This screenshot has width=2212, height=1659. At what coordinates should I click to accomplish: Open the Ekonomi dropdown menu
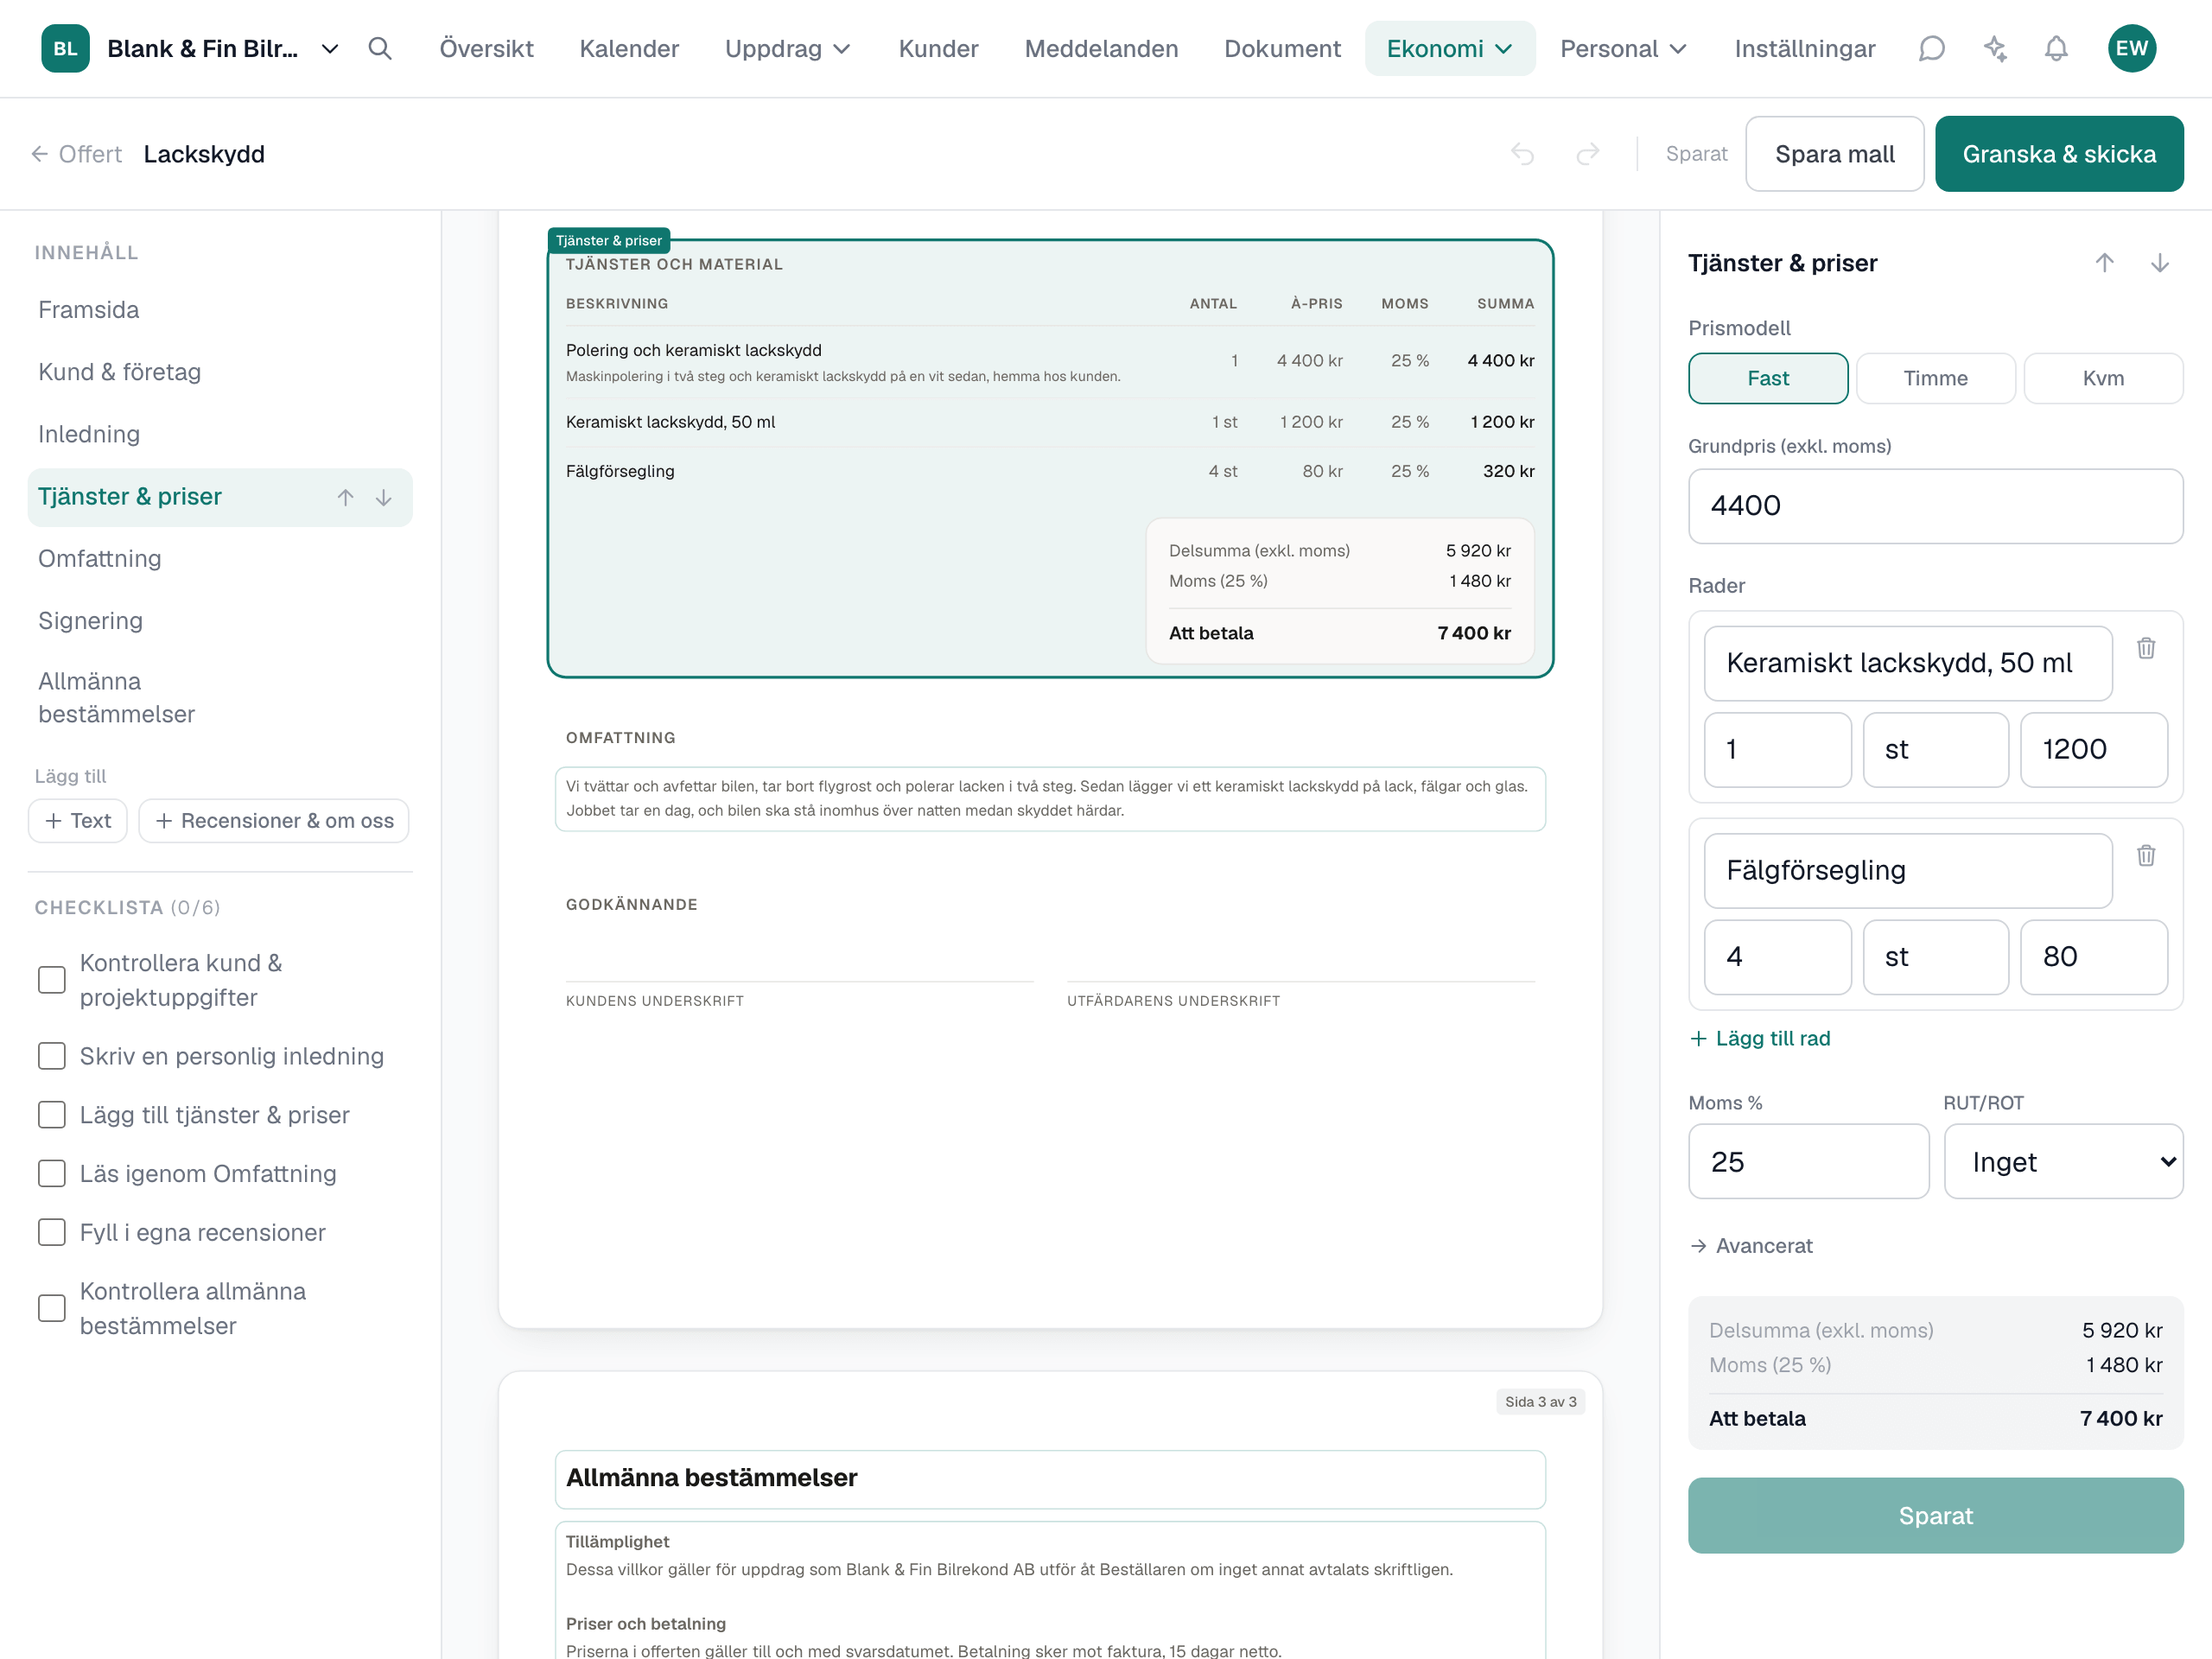point(1449,48)
